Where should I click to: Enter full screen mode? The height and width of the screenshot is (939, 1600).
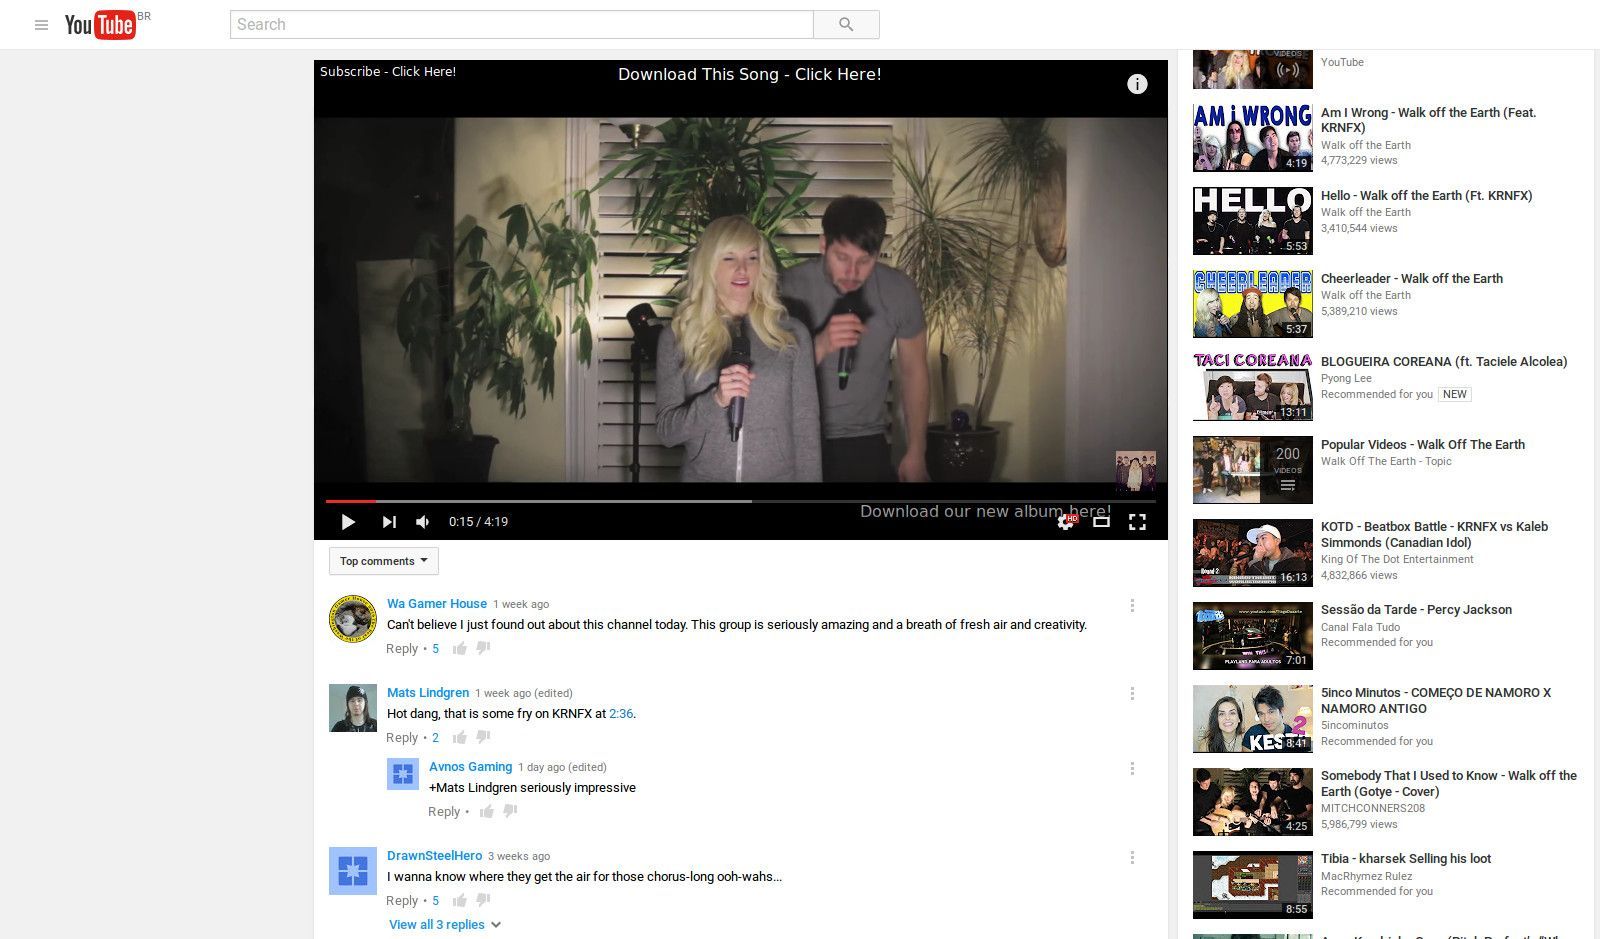click(1137, 521)
